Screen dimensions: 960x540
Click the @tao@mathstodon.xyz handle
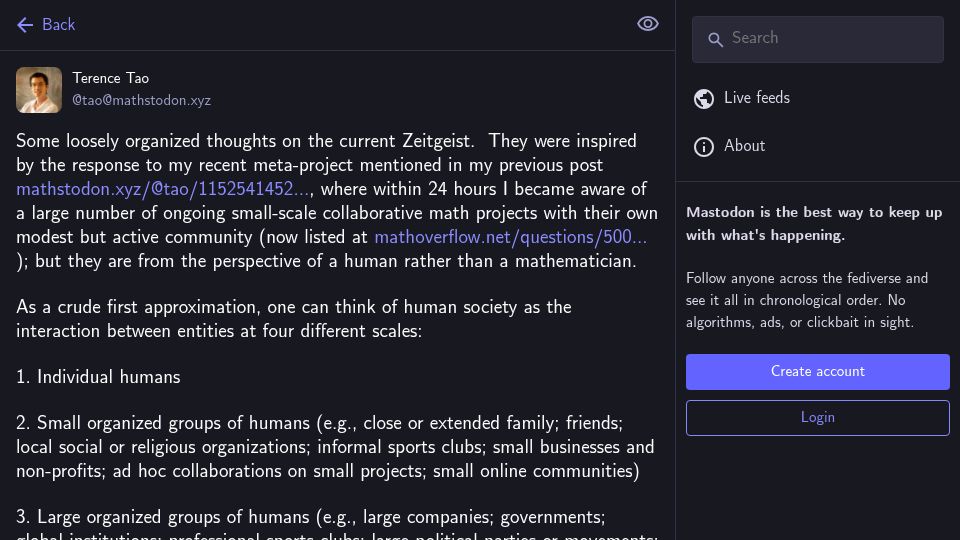[141, 100]
